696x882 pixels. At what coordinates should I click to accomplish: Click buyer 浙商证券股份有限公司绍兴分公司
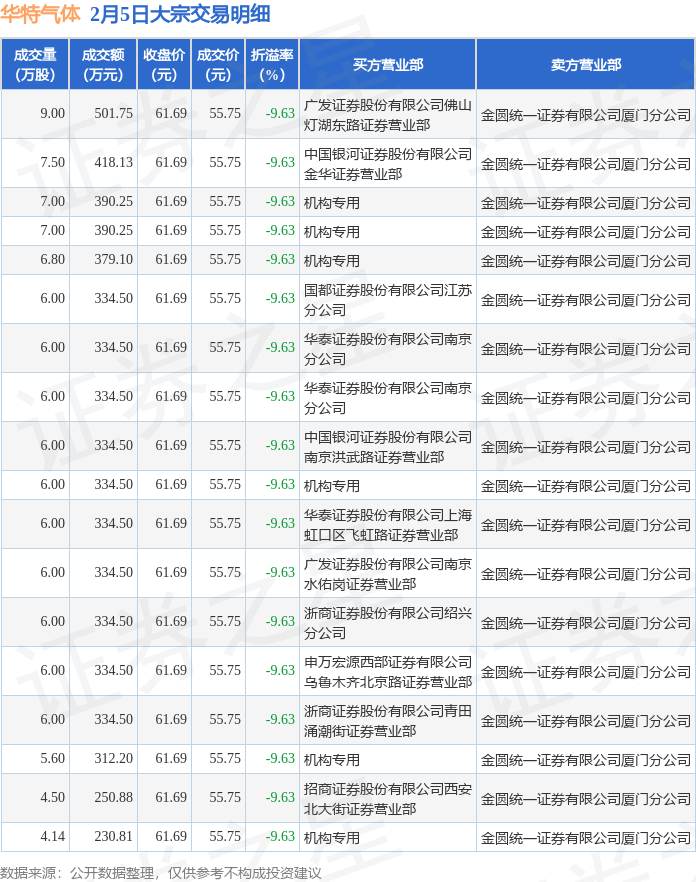pyautogui.click(x=388, y=623)
